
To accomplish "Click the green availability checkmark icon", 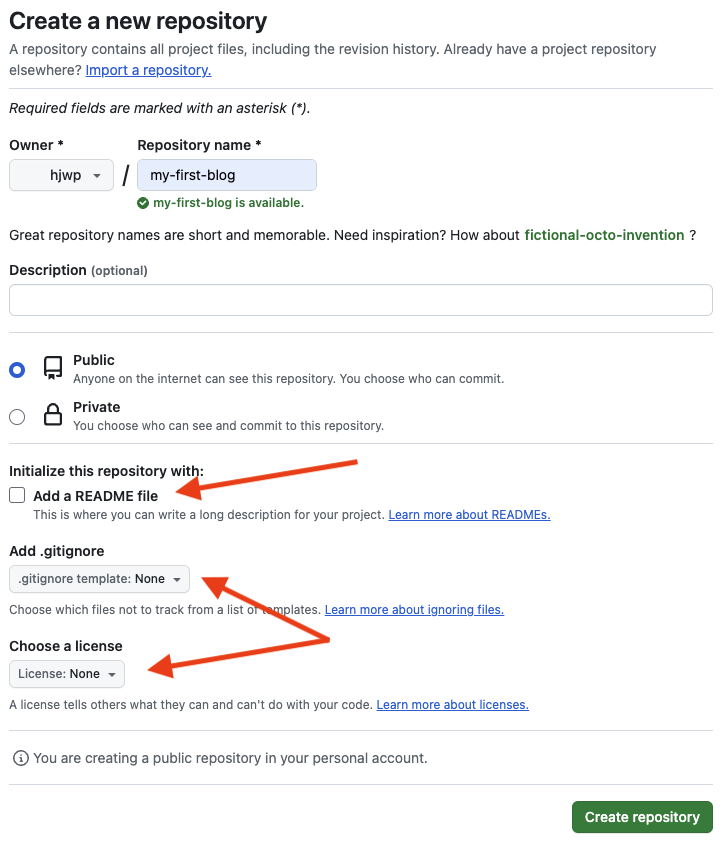I will pyautogui.click(x=144, y=203).
